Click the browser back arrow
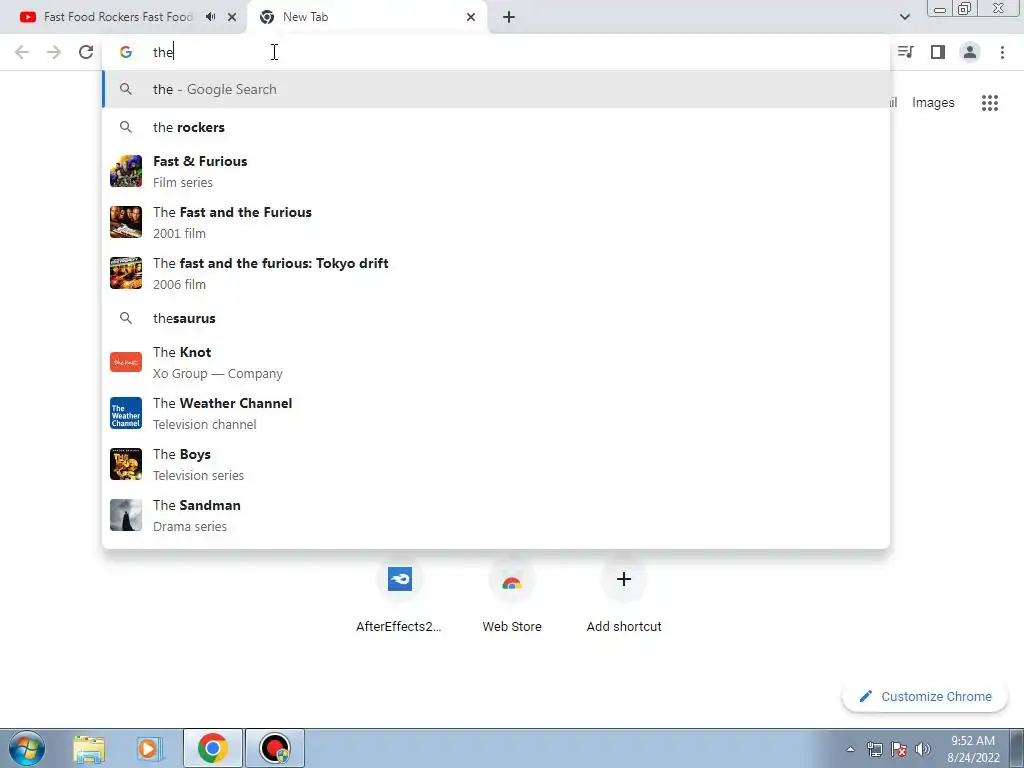The width and height of the screenshot is (1024, 768). coord(22,52)
